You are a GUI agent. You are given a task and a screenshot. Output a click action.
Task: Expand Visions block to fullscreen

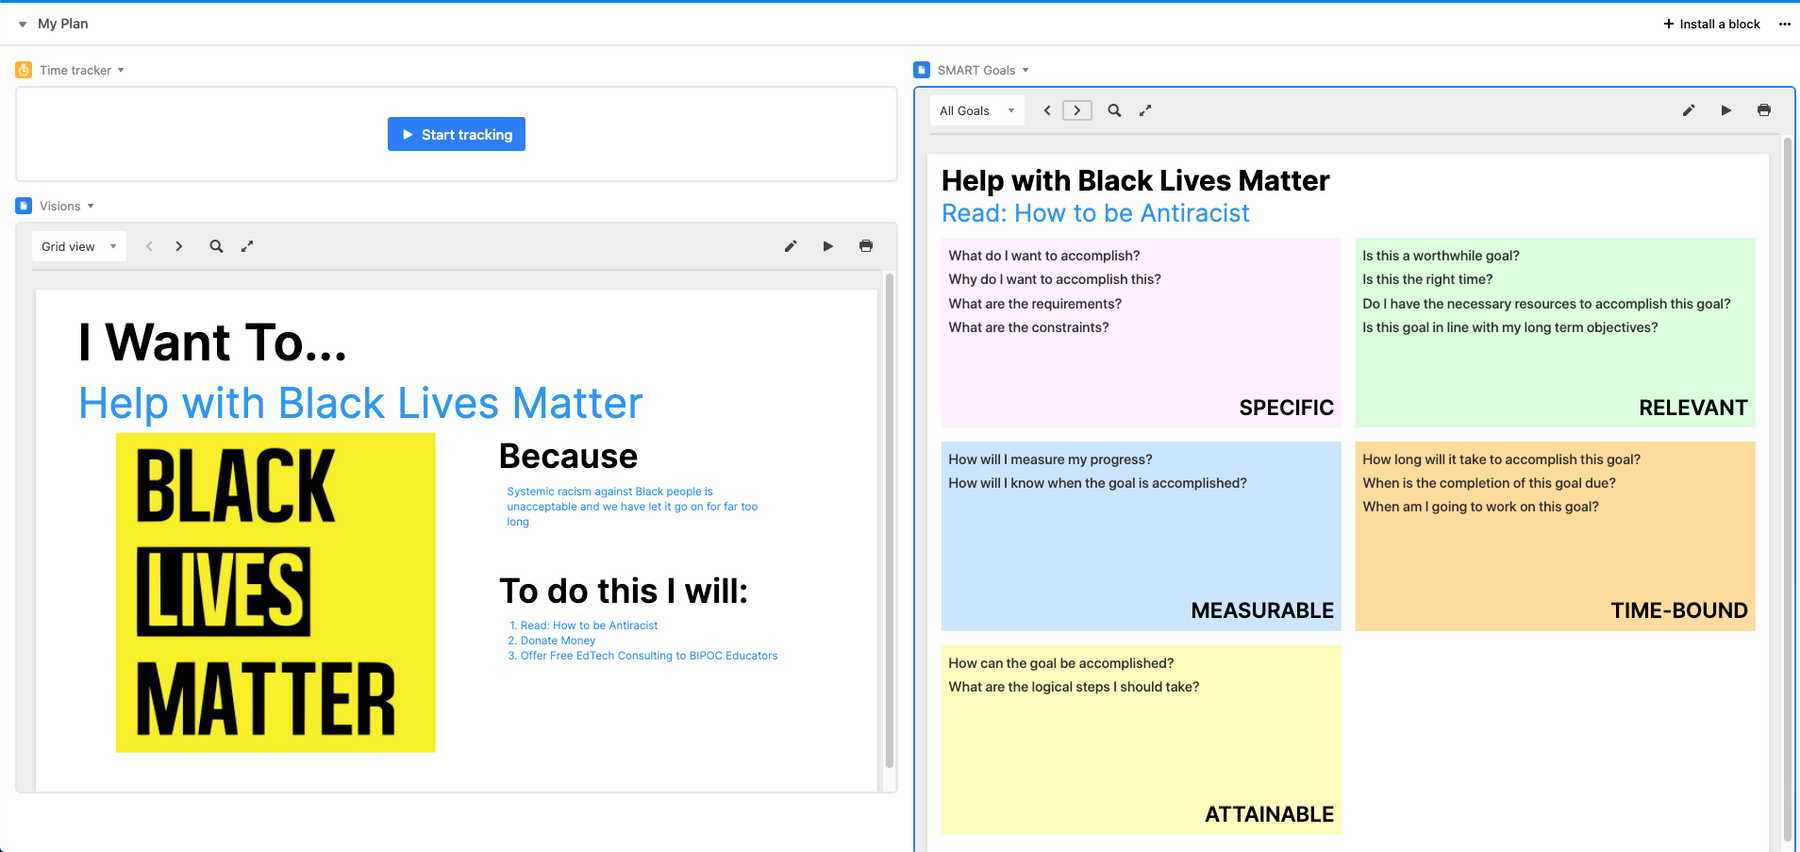click(247, 246)
